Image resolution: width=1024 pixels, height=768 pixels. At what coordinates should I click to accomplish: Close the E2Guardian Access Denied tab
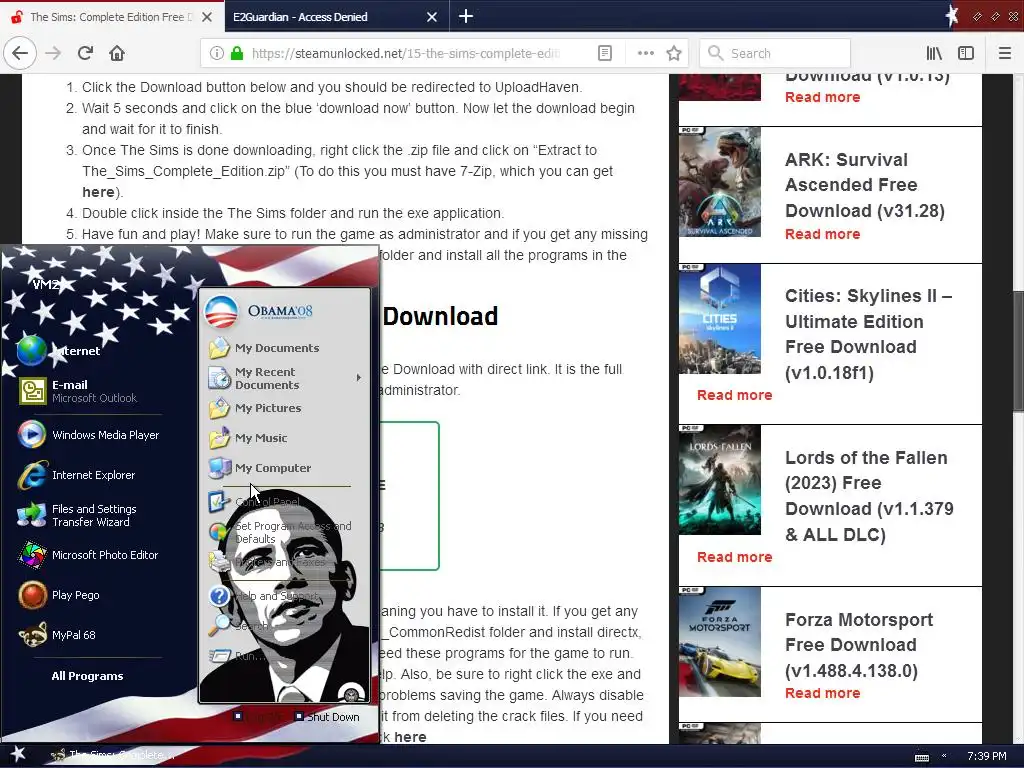[x=432, y=17]
